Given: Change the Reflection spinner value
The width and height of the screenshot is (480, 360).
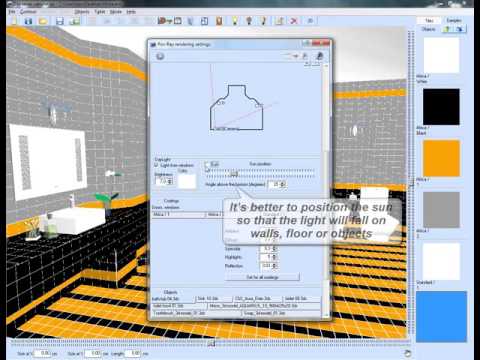Looking at the screenshot, I should (x=275, y=266).
